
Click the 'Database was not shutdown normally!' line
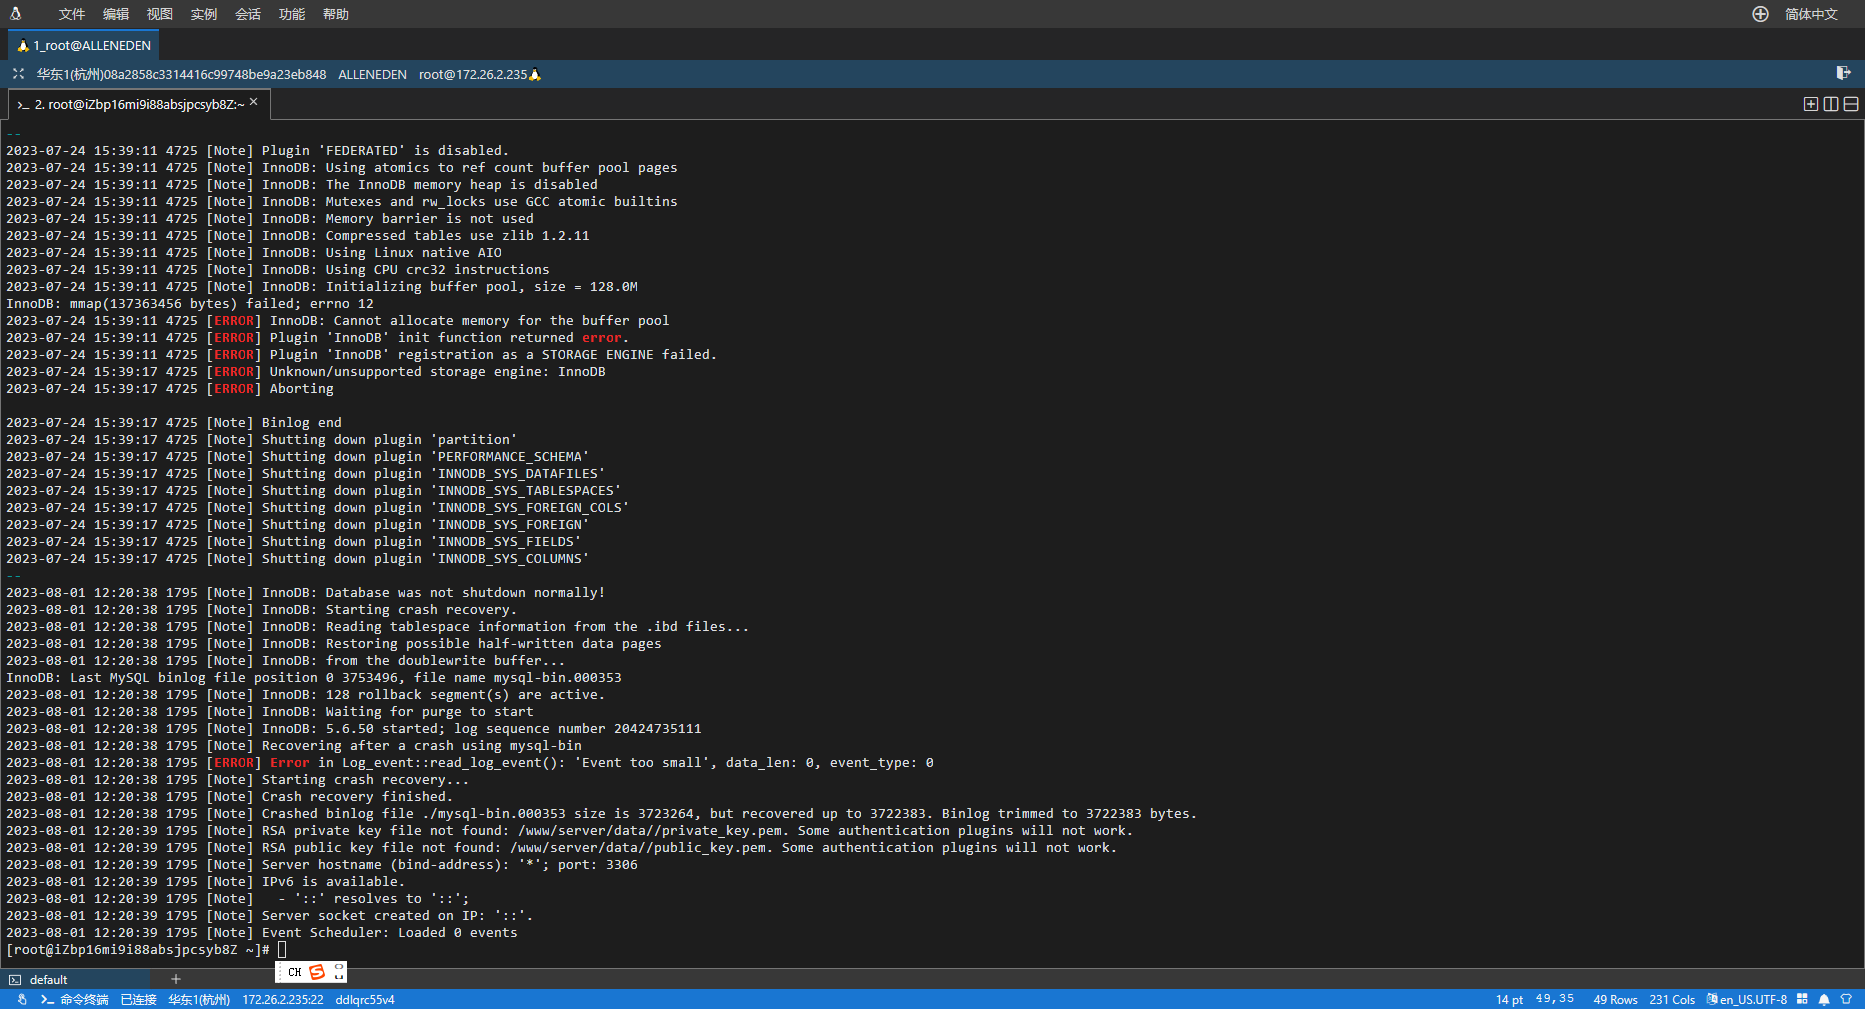pos(306,593)
